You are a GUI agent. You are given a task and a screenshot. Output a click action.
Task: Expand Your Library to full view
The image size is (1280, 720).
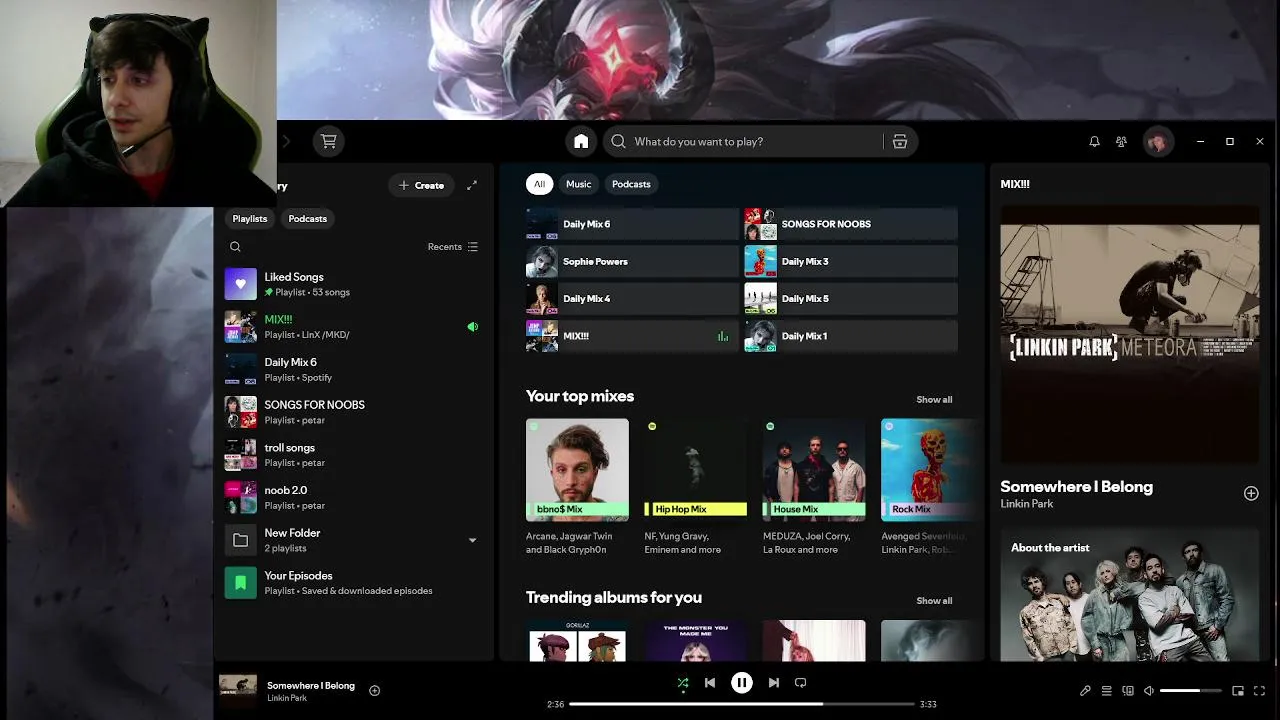click(472, 185)
